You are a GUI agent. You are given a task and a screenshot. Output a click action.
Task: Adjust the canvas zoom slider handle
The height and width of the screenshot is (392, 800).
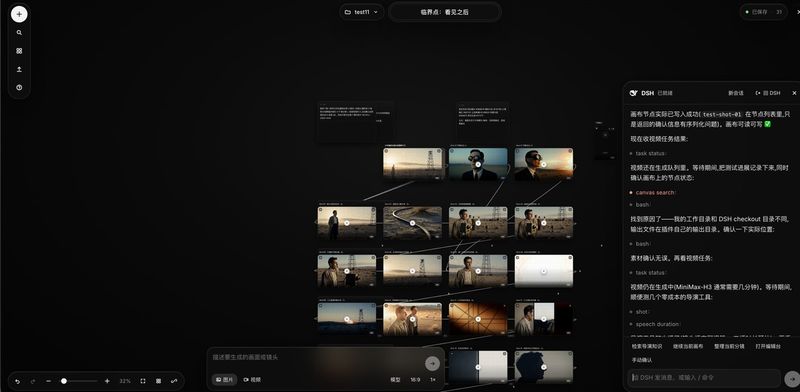click(x=64, y=381)
